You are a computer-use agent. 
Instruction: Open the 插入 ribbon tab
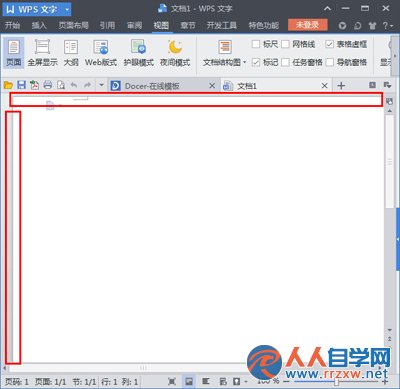(x=39, y=25)
